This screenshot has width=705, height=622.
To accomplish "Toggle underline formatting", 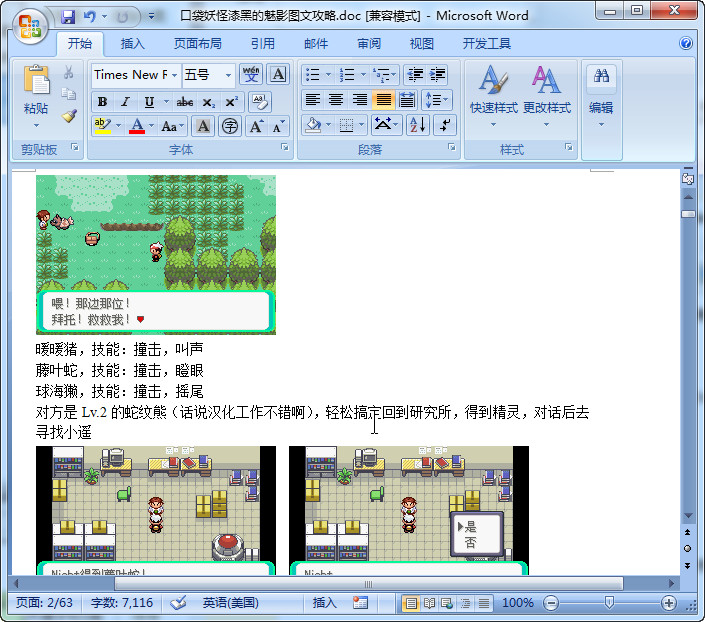I will (x=149, y=102).
